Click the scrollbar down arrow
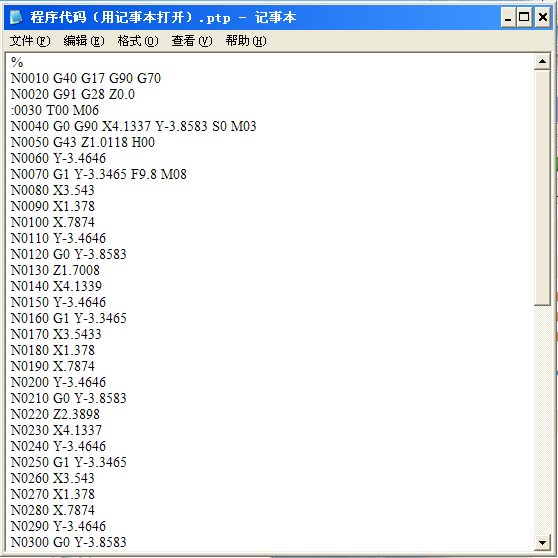The height and width of the screenshot is (558, 558). point(542,543)
